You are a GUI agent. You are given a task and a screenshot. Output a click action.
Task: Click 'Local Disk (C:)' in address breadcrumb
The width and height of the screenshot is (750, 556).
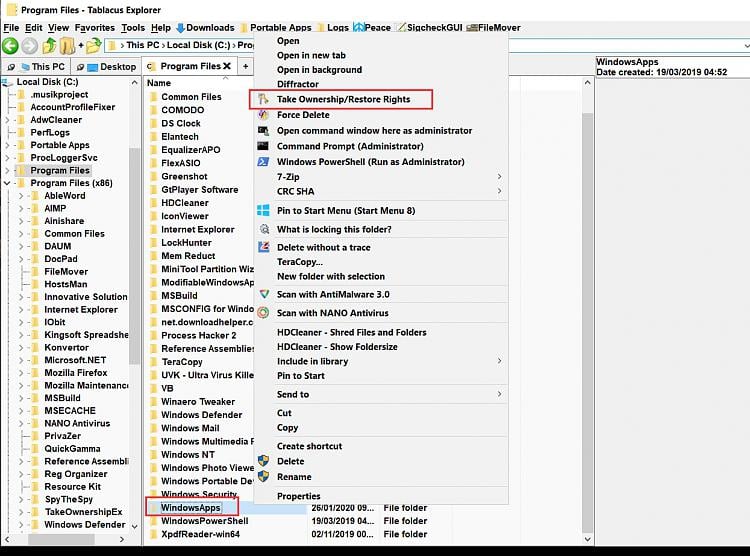(199, 45)
